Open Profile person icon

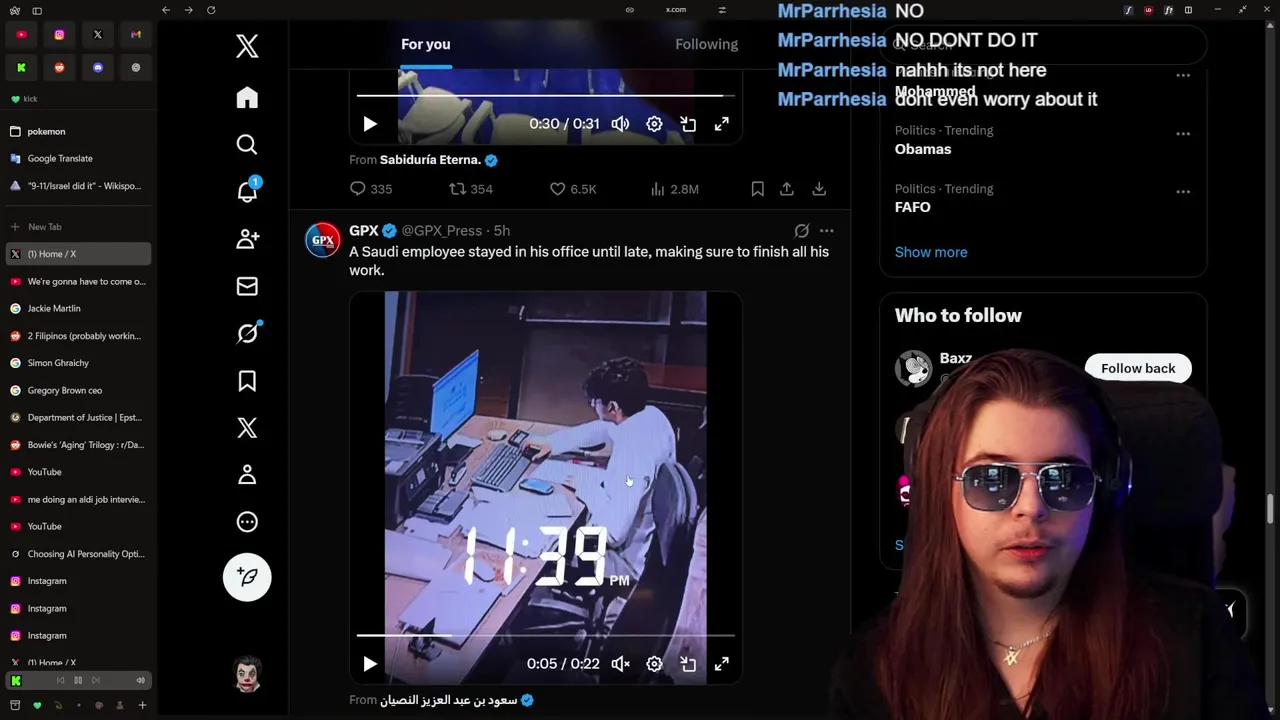[x=247, y=475]
